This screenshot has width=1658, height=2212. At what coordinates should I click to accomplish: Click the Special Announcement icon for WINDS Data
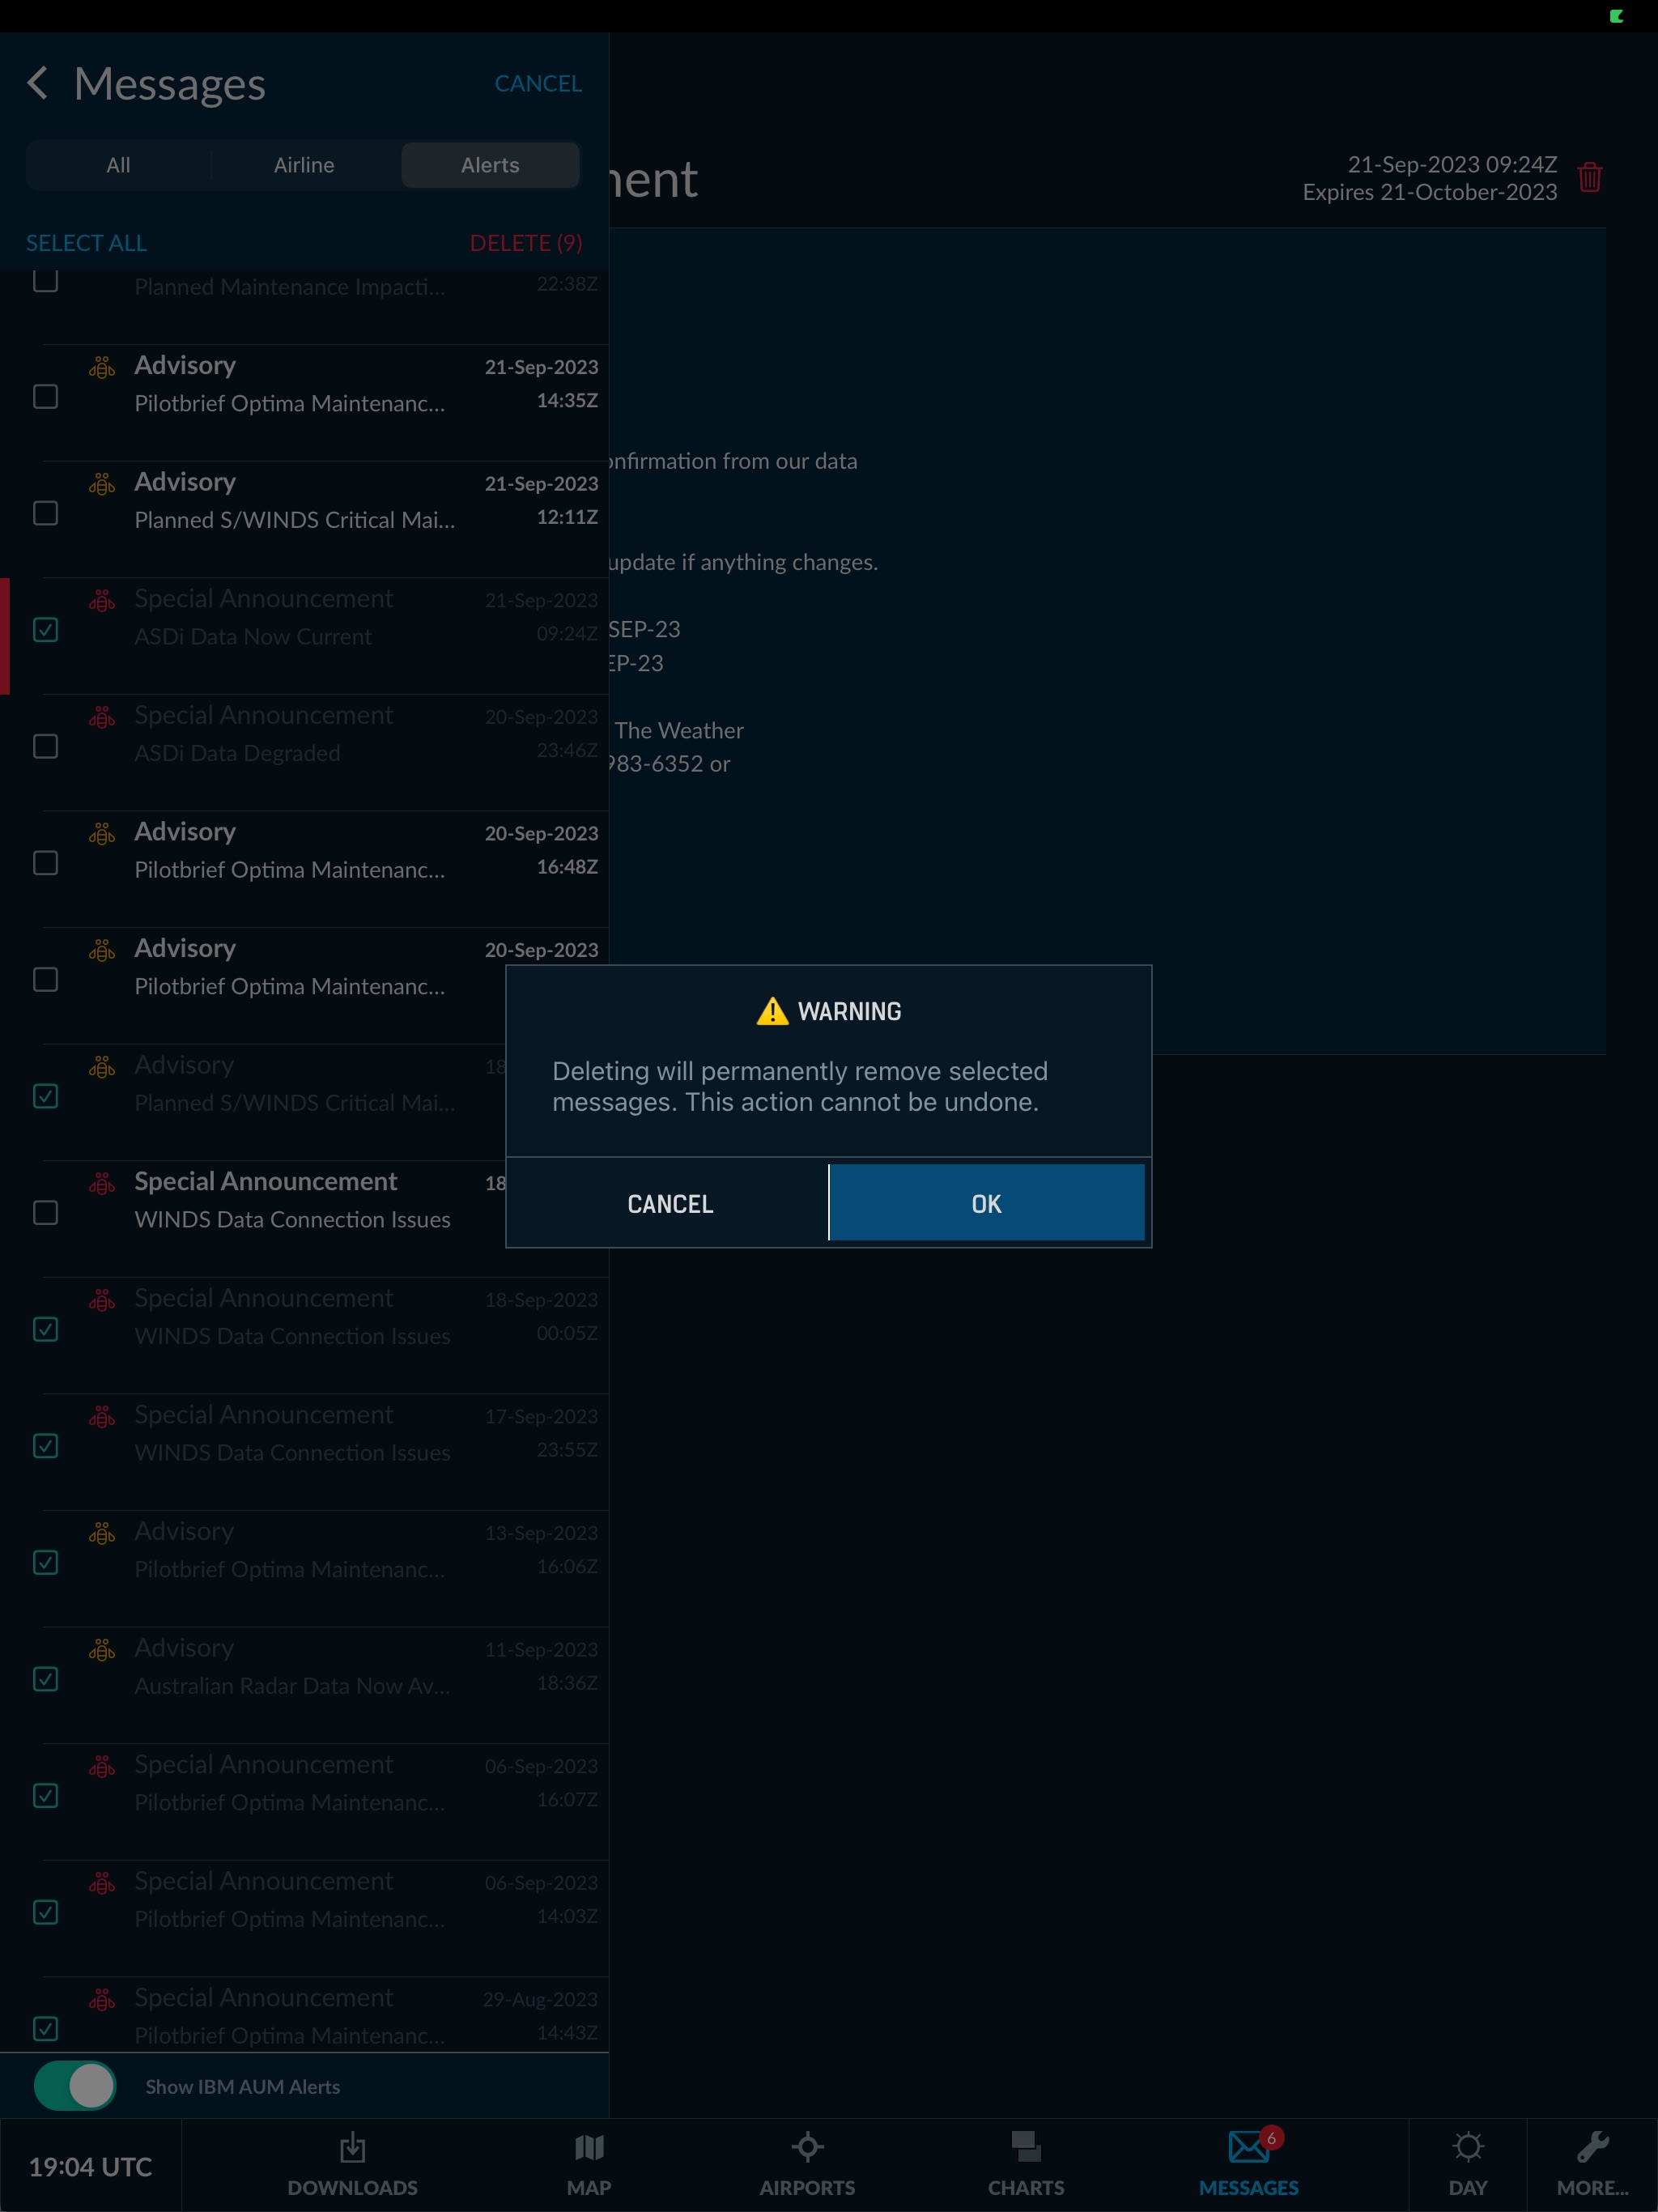click(x=103, y=1183)
